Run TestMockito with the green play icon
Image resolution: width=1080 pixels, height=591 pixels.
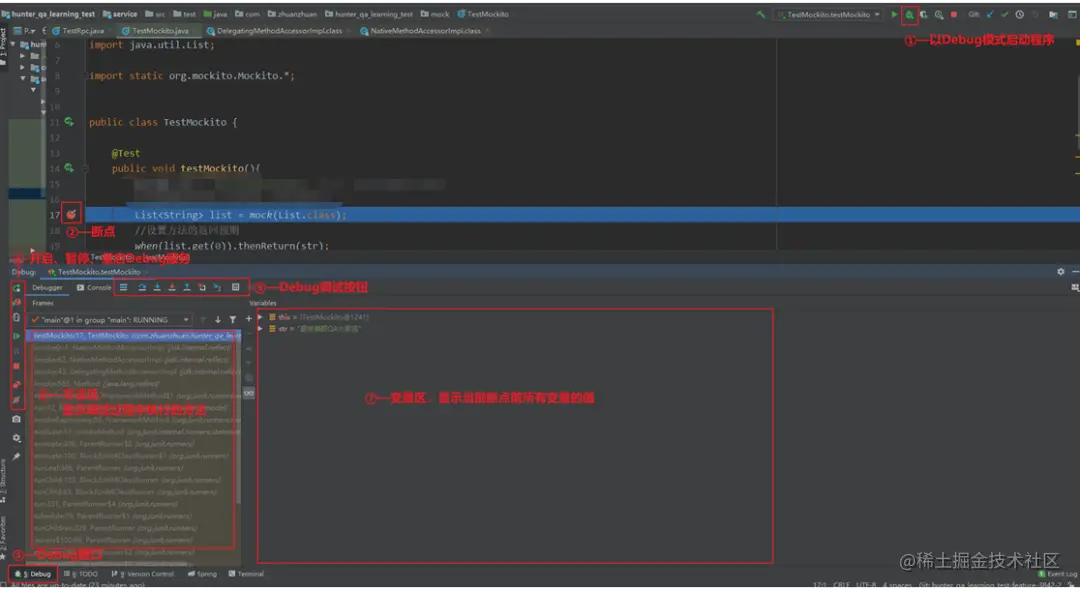[894, 14]
